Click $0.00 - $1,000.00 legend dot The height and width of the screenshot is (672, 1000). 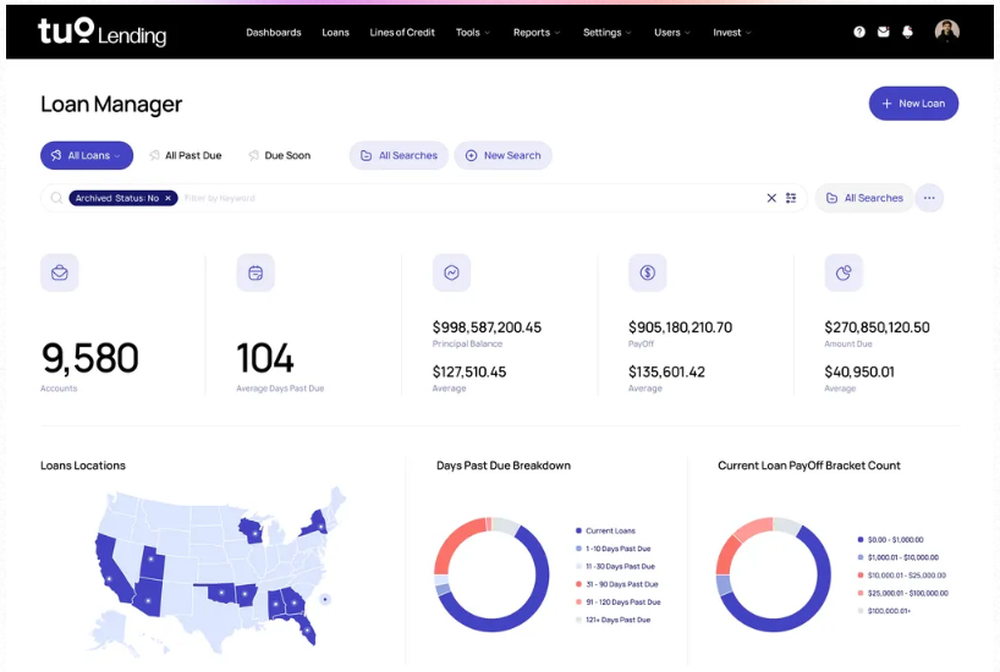(x=860, y=539)
